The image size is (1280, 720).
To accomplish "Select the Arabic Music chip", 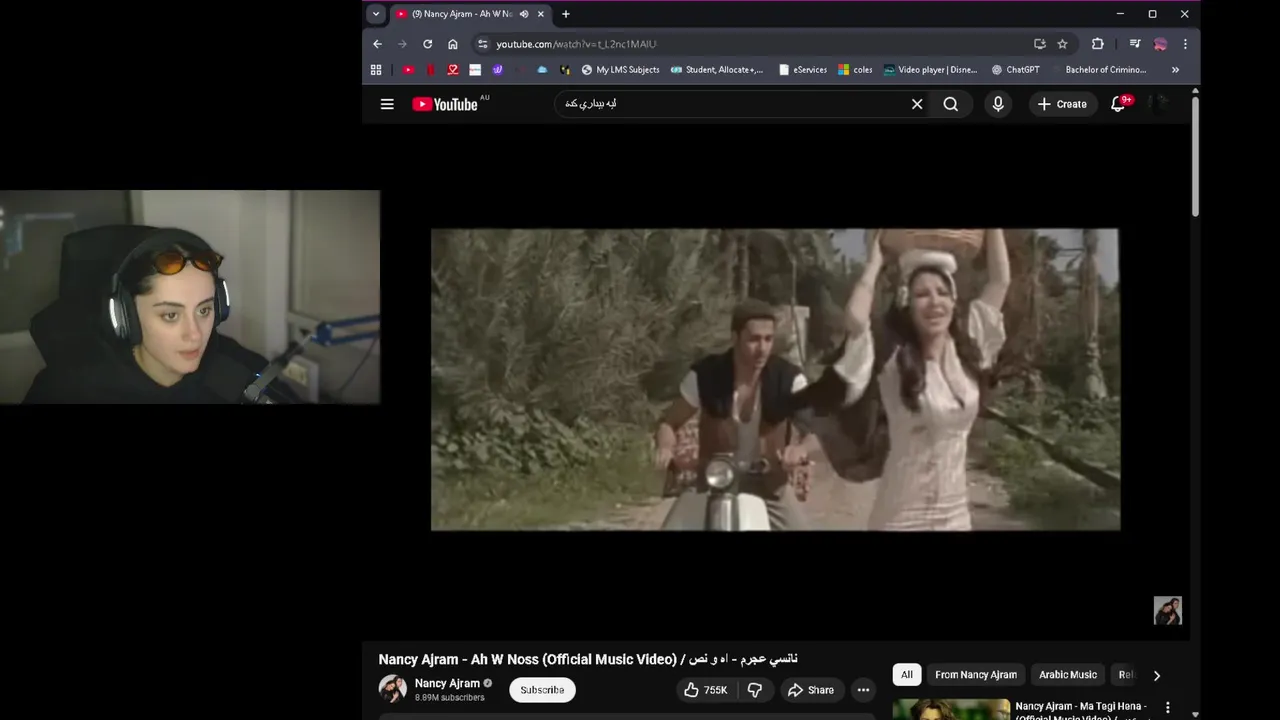I will point(1068,675).
